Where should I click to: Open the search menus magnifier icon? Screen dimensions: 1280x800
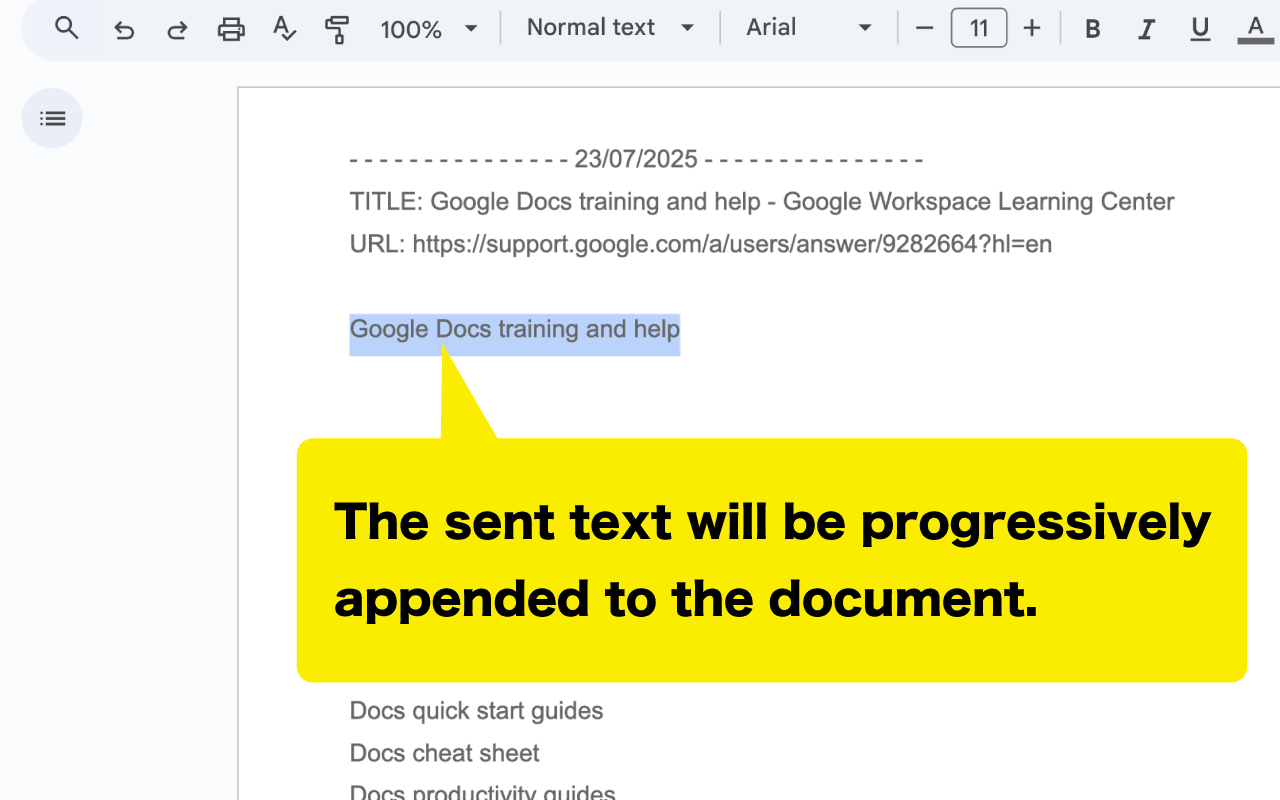[67, 28]
